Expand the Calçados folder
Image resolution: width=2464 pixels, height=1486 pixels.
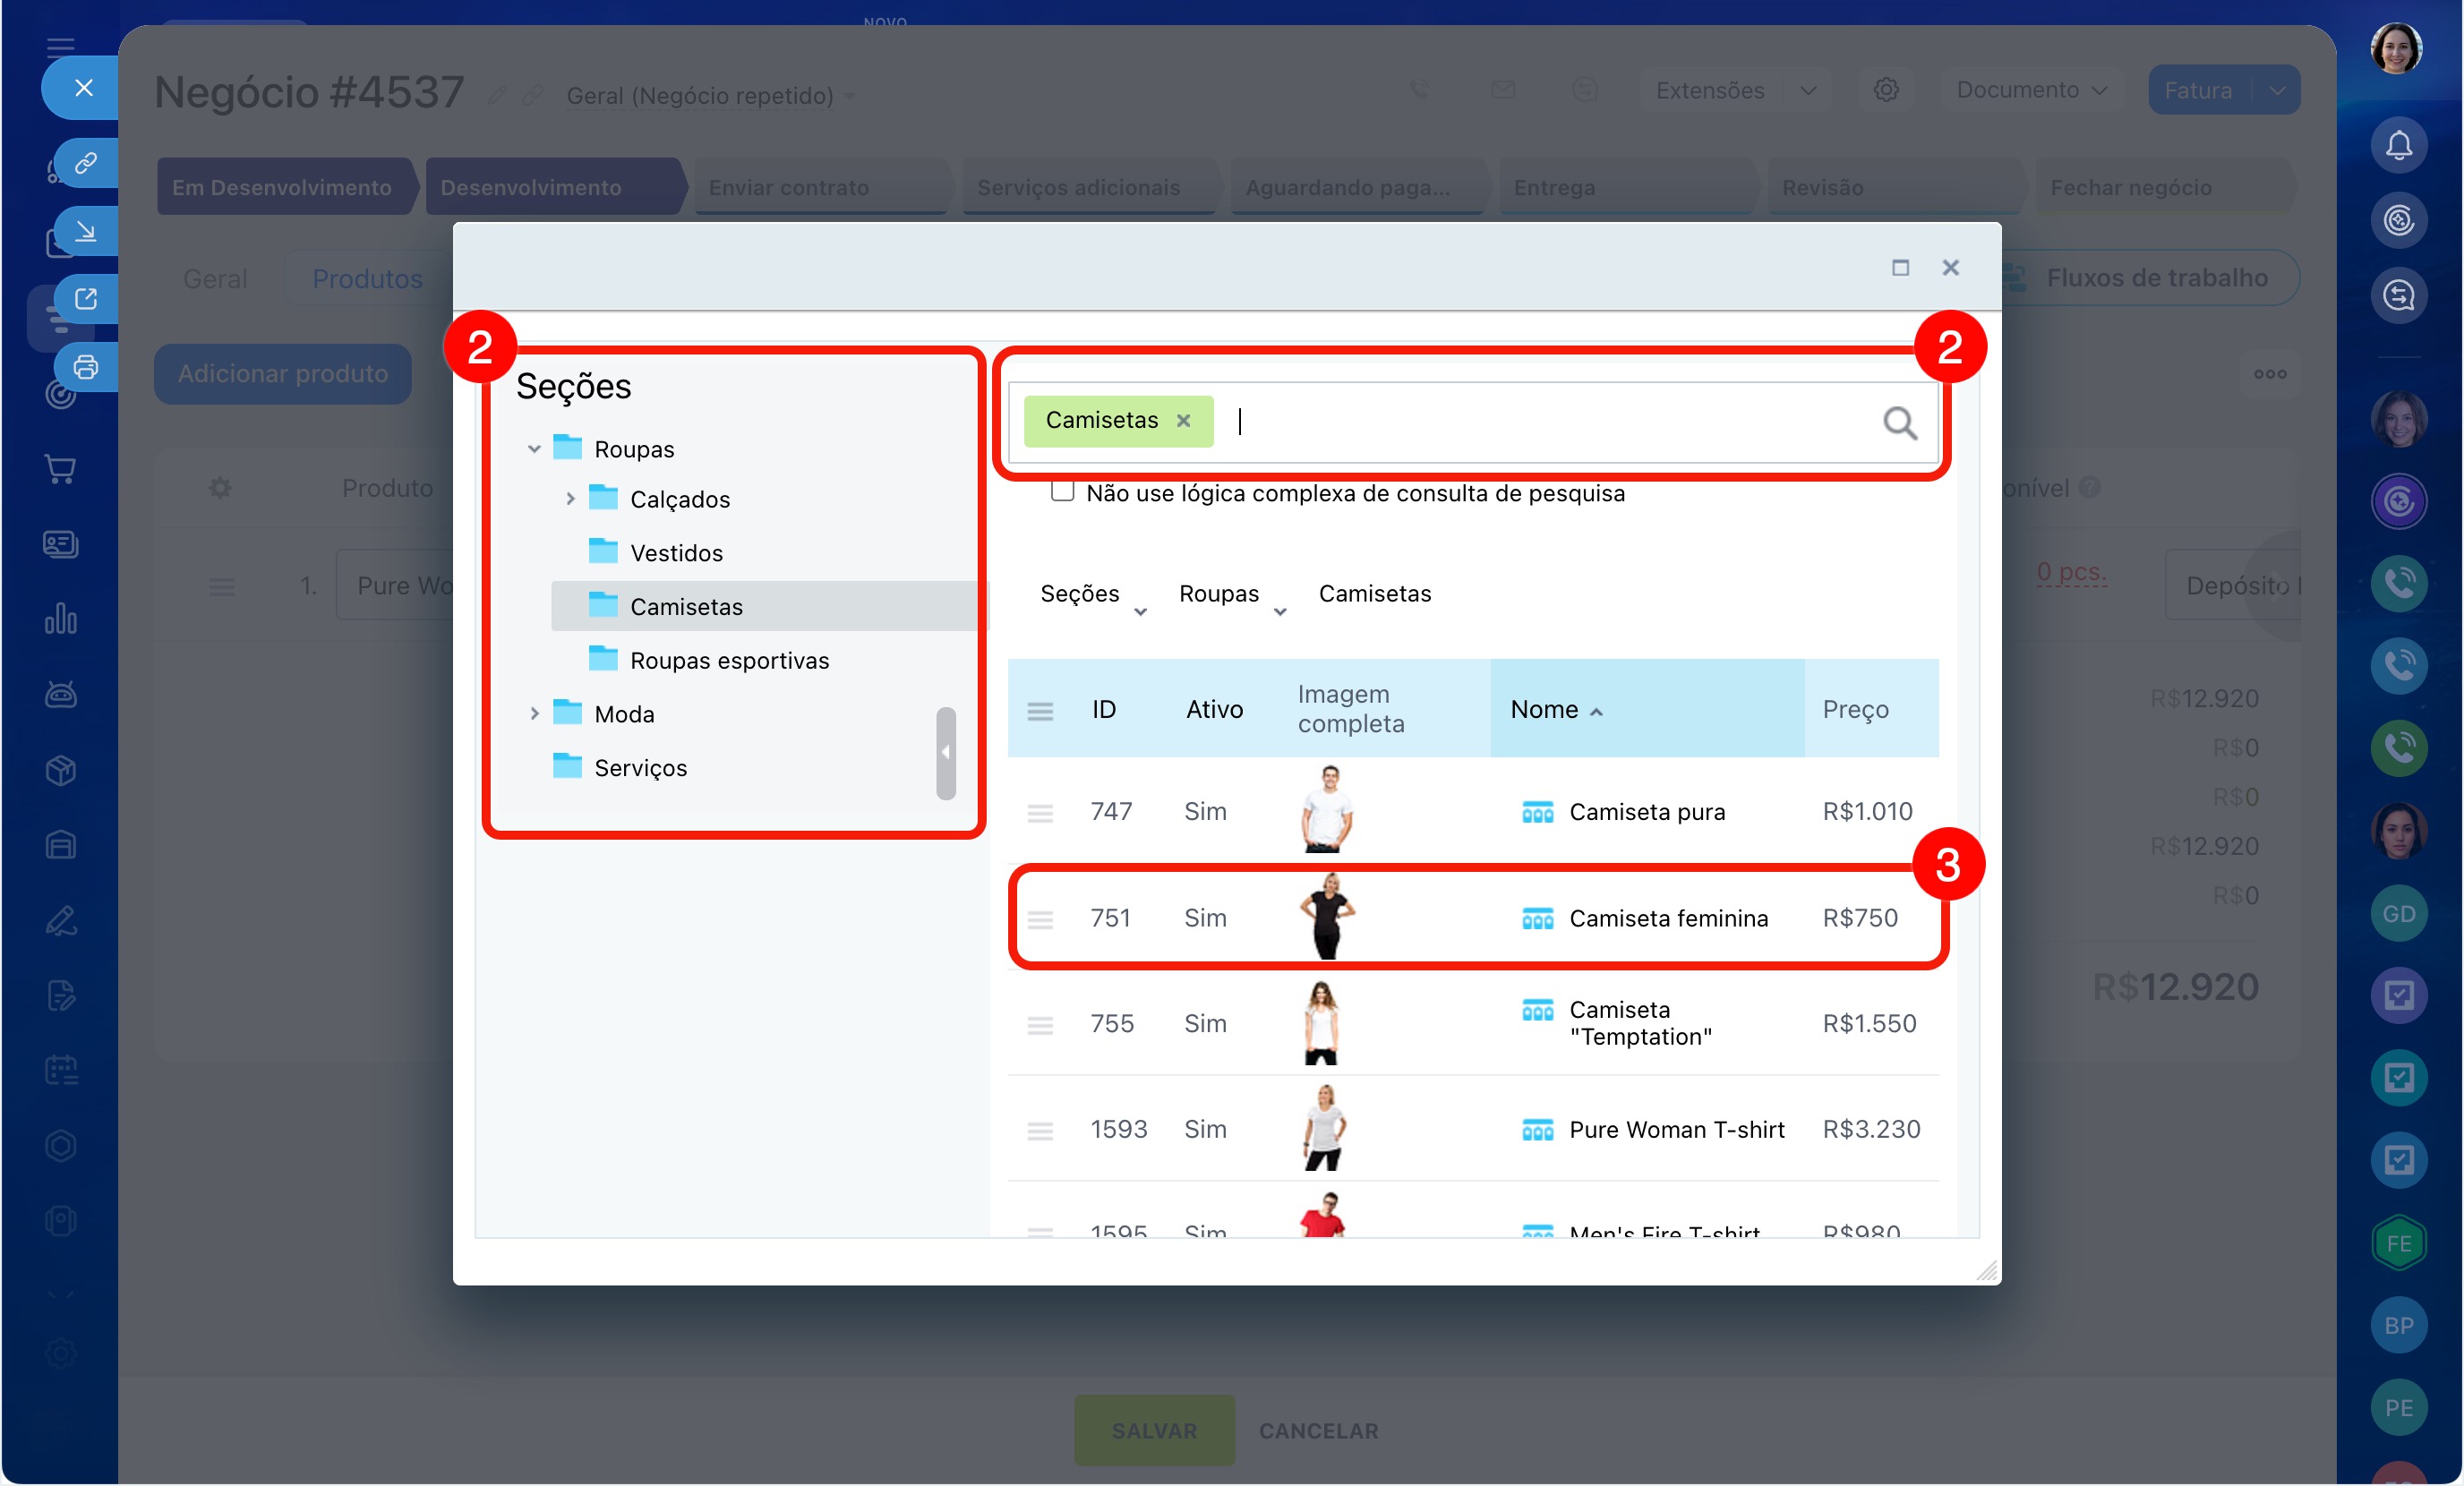click(570, 498)
